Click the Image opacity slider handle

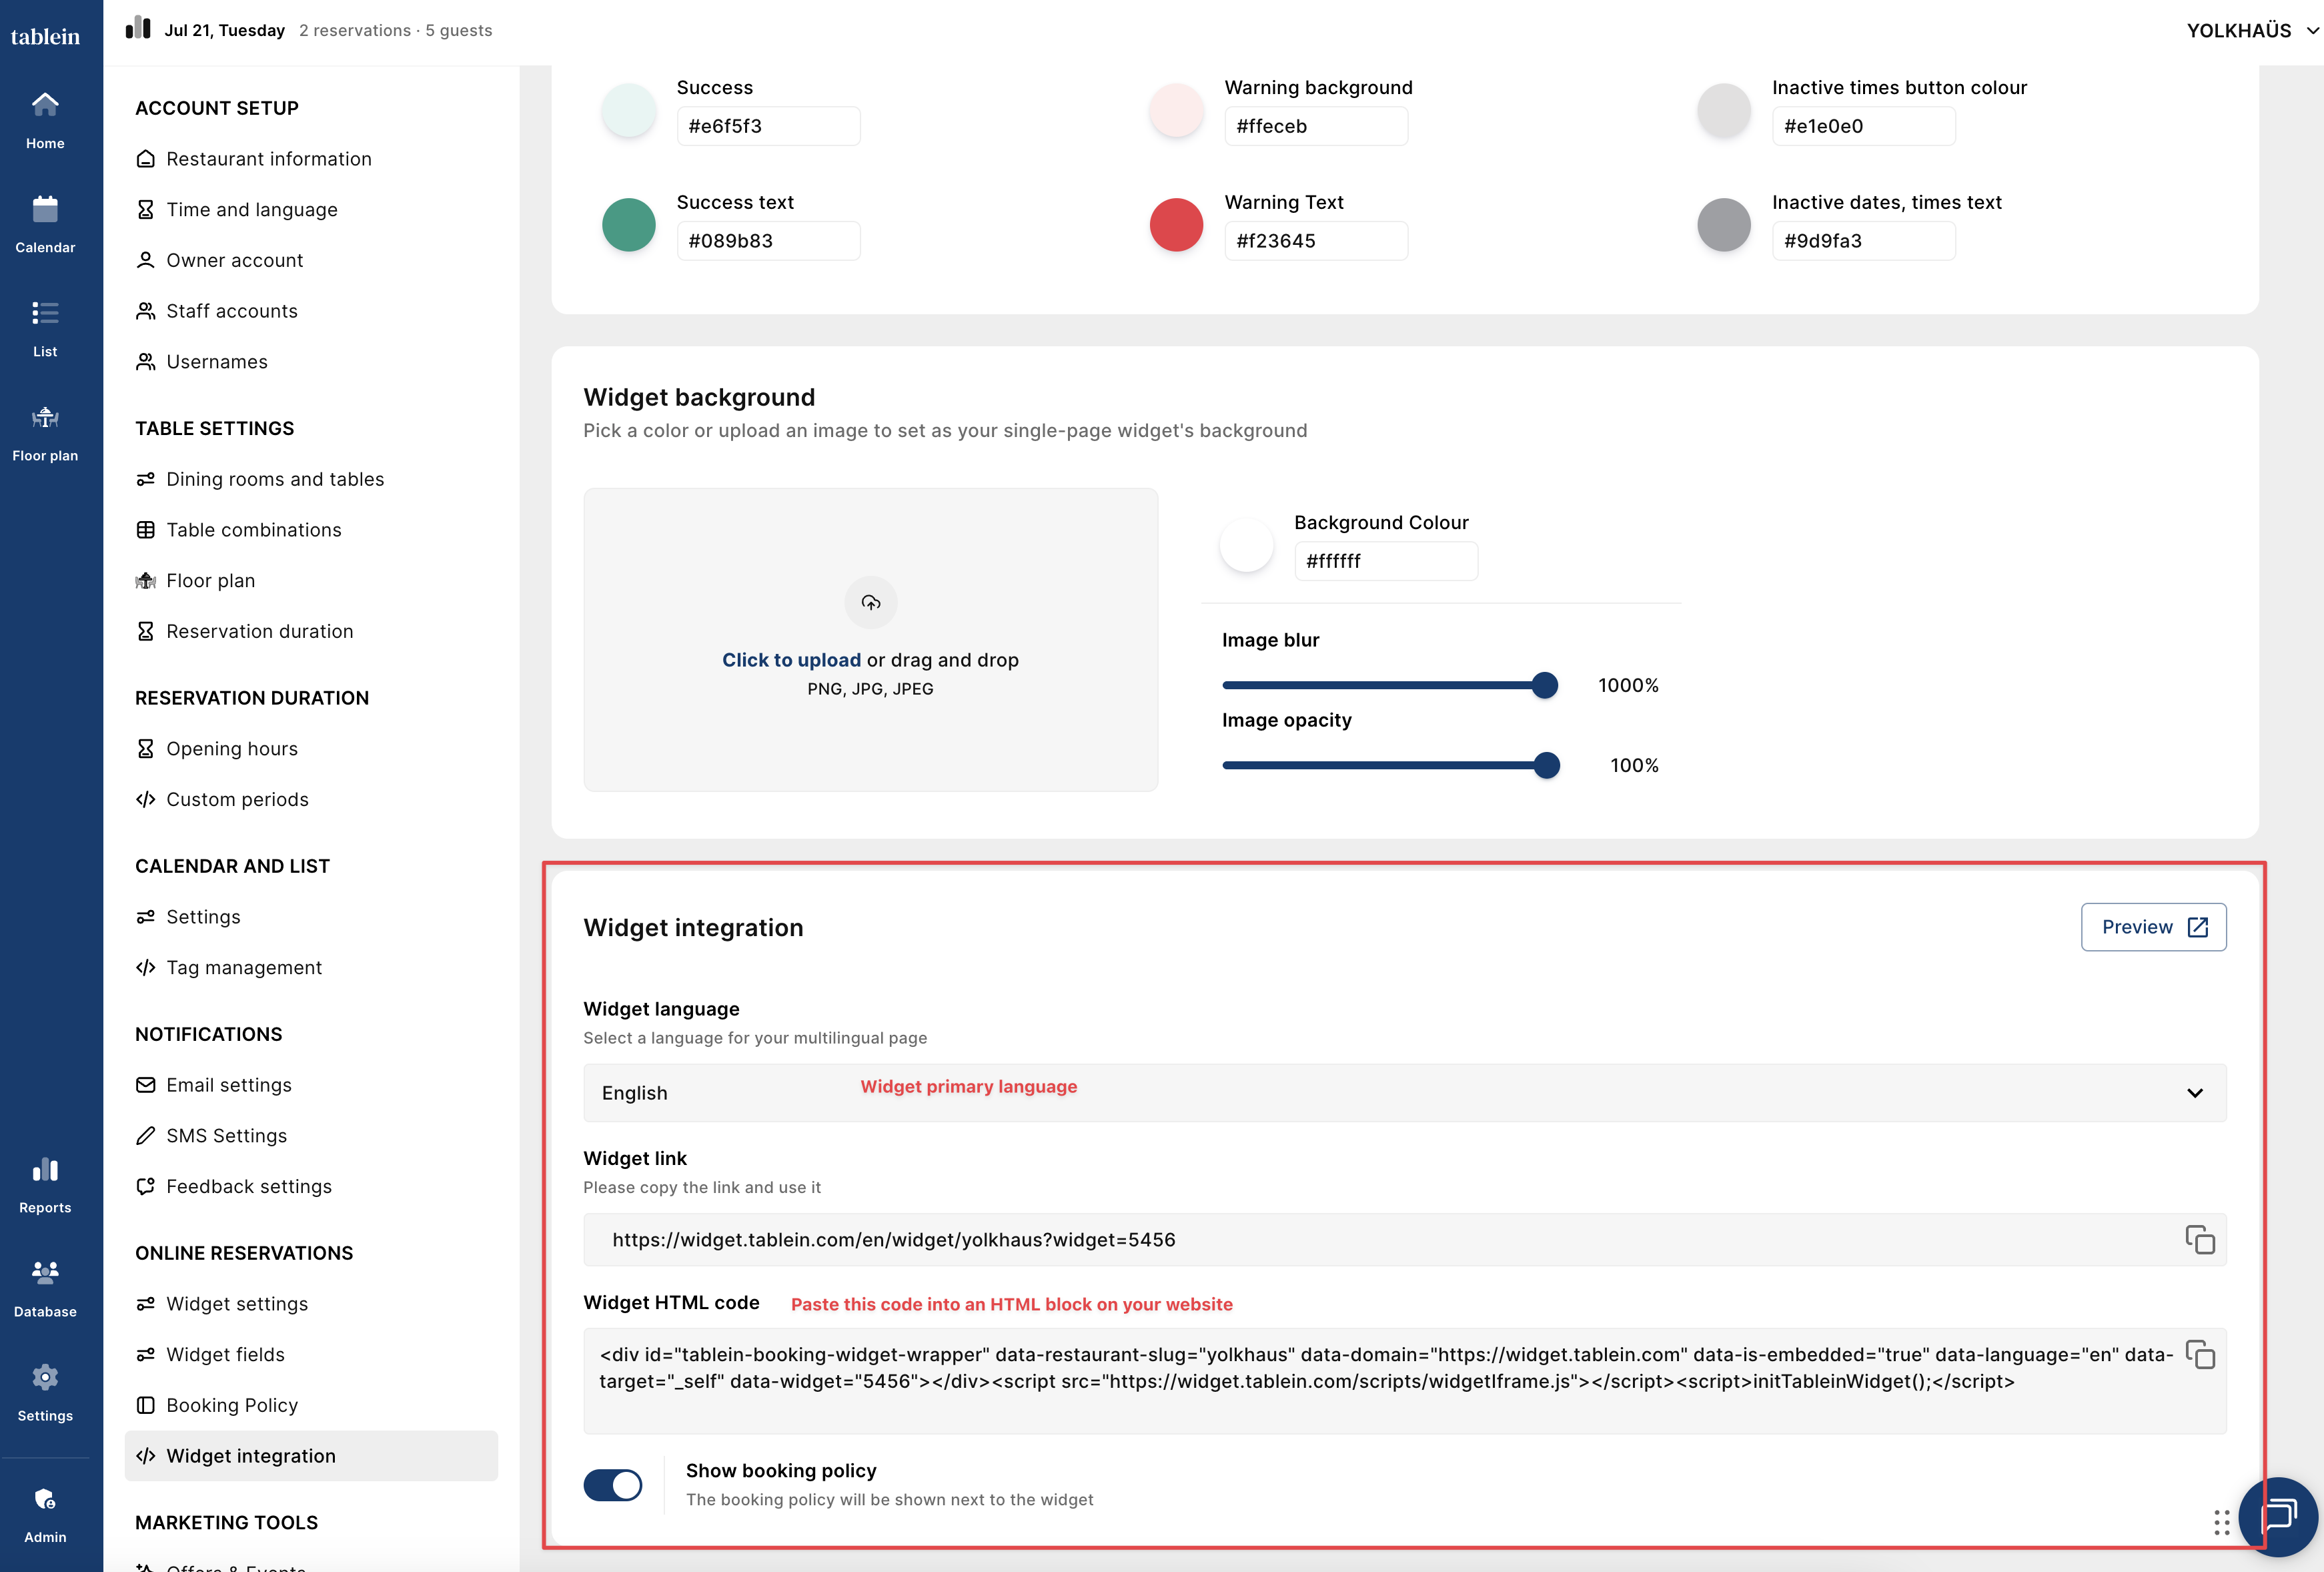(1546, 765)
